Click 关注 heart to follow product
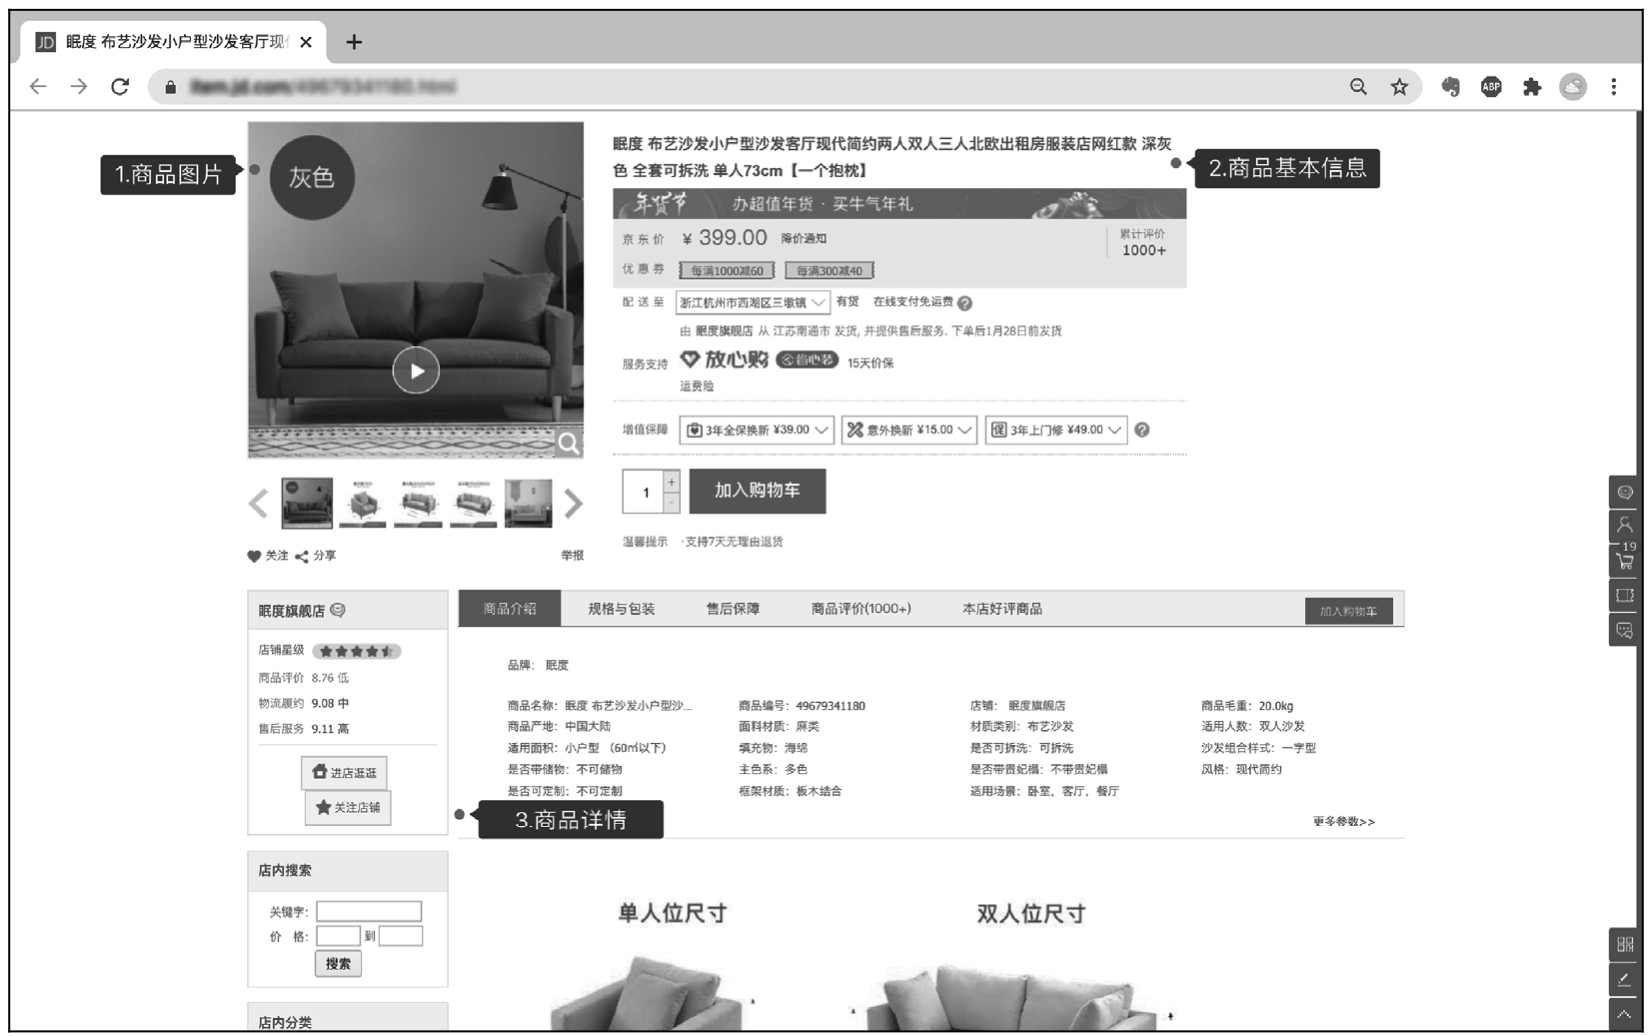This screenshot has height=1036, width=1652. click(x=267, y=556)
